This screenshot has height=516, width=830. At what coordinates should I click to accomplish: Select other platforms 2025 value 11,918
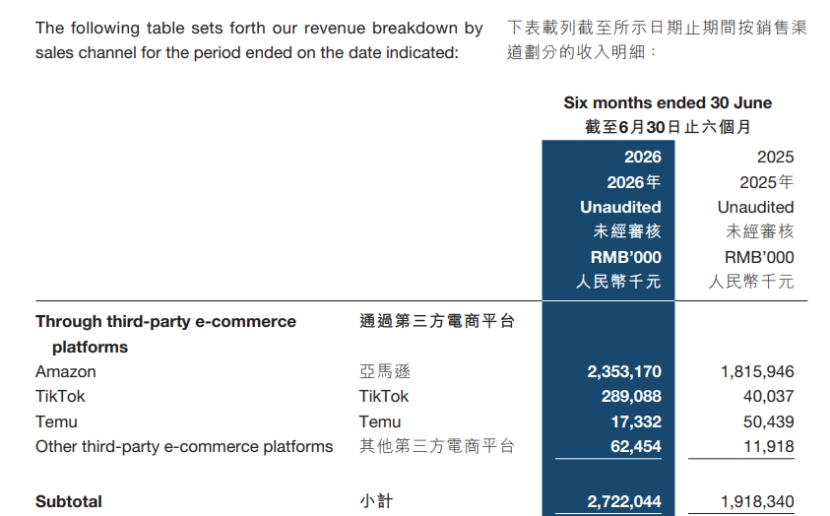(x=769, y=447)
